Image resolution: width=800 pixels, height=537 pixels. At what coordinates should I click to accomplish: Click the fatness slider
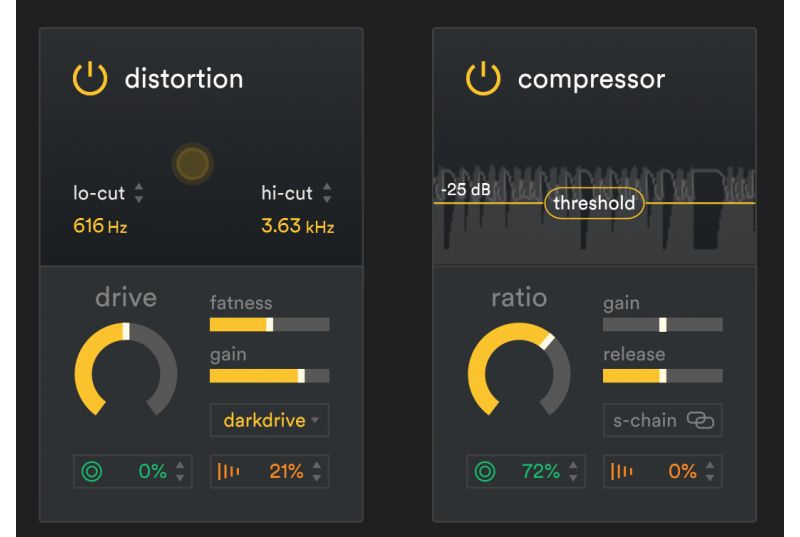tap(269, 325)
